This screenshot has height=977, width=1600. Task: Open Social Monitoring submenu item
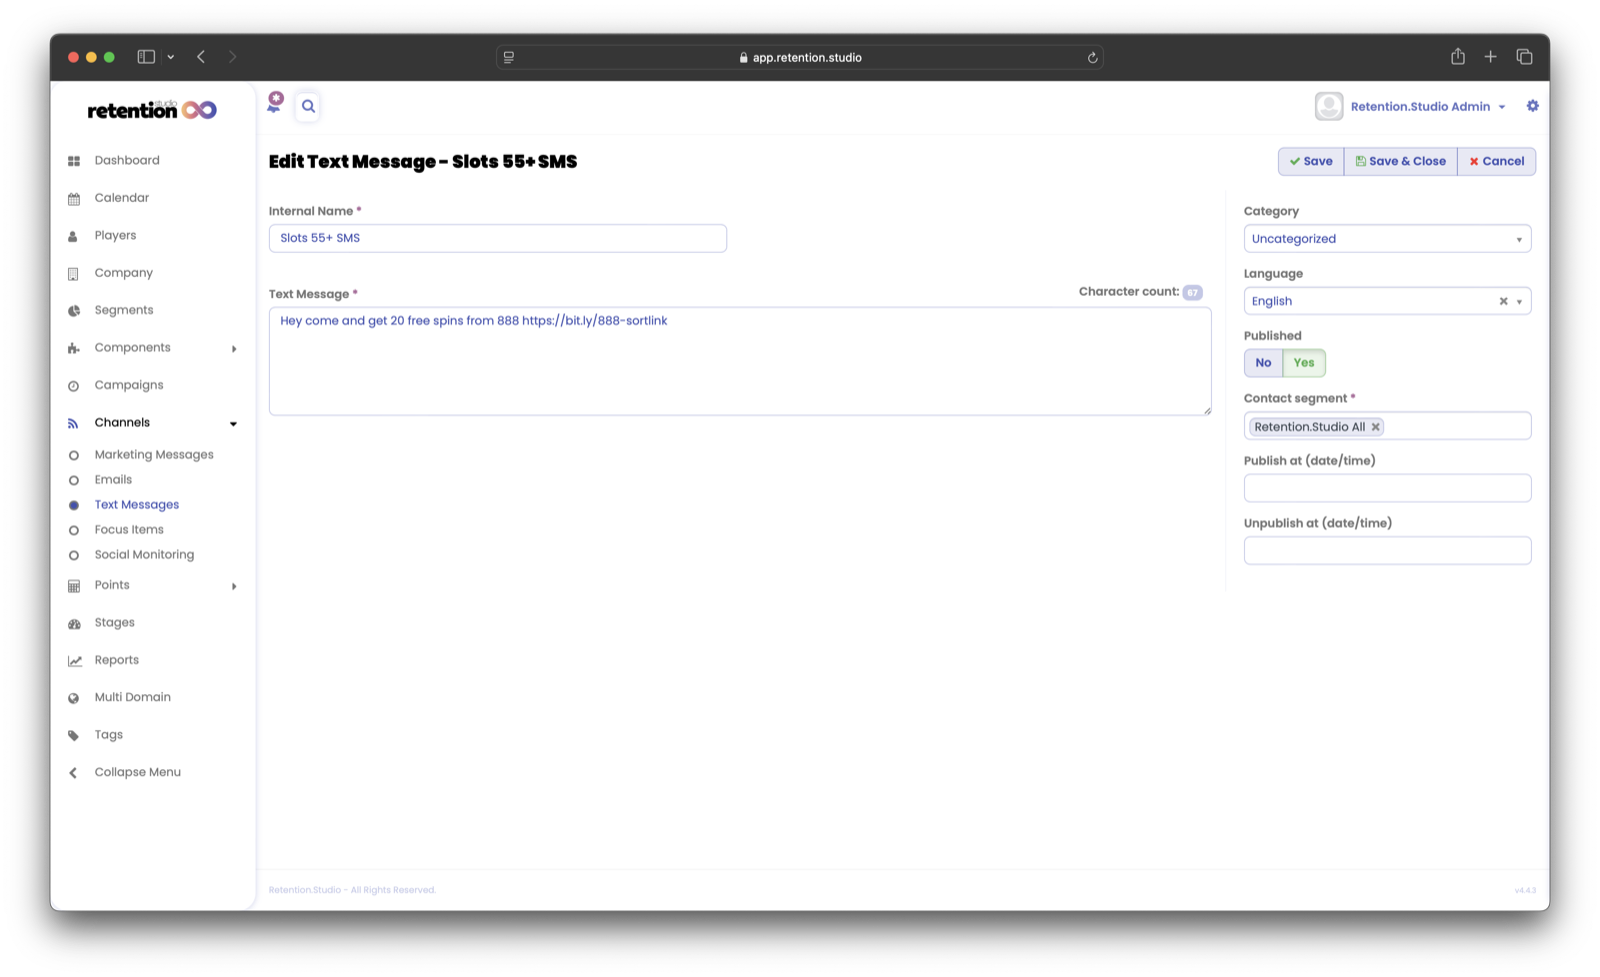point(144,555)
